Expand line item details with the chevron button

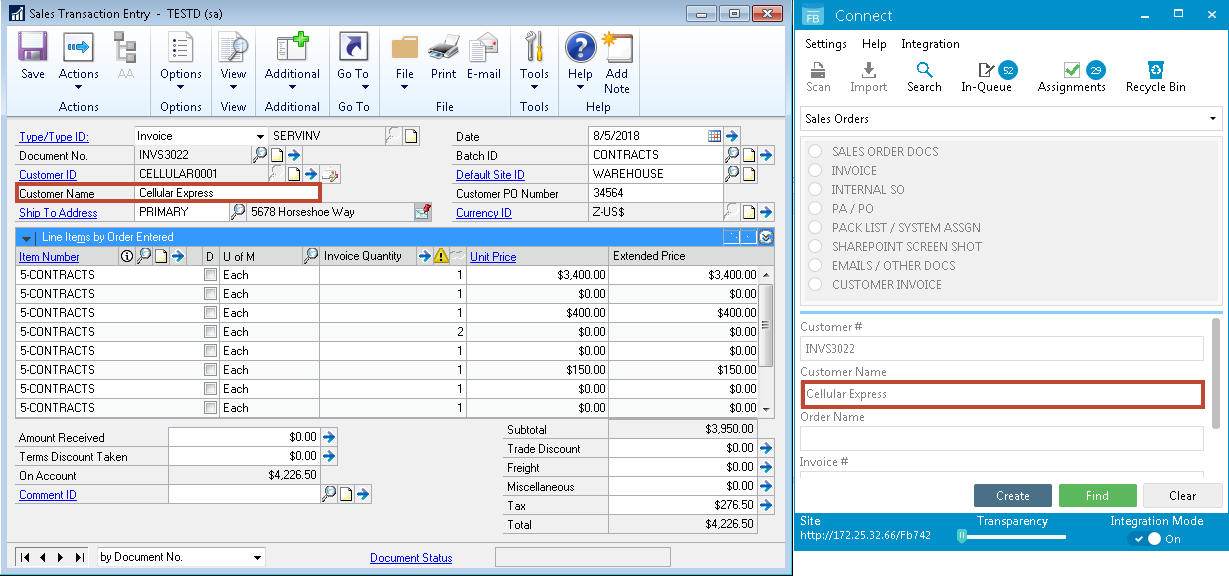(766, 237)
